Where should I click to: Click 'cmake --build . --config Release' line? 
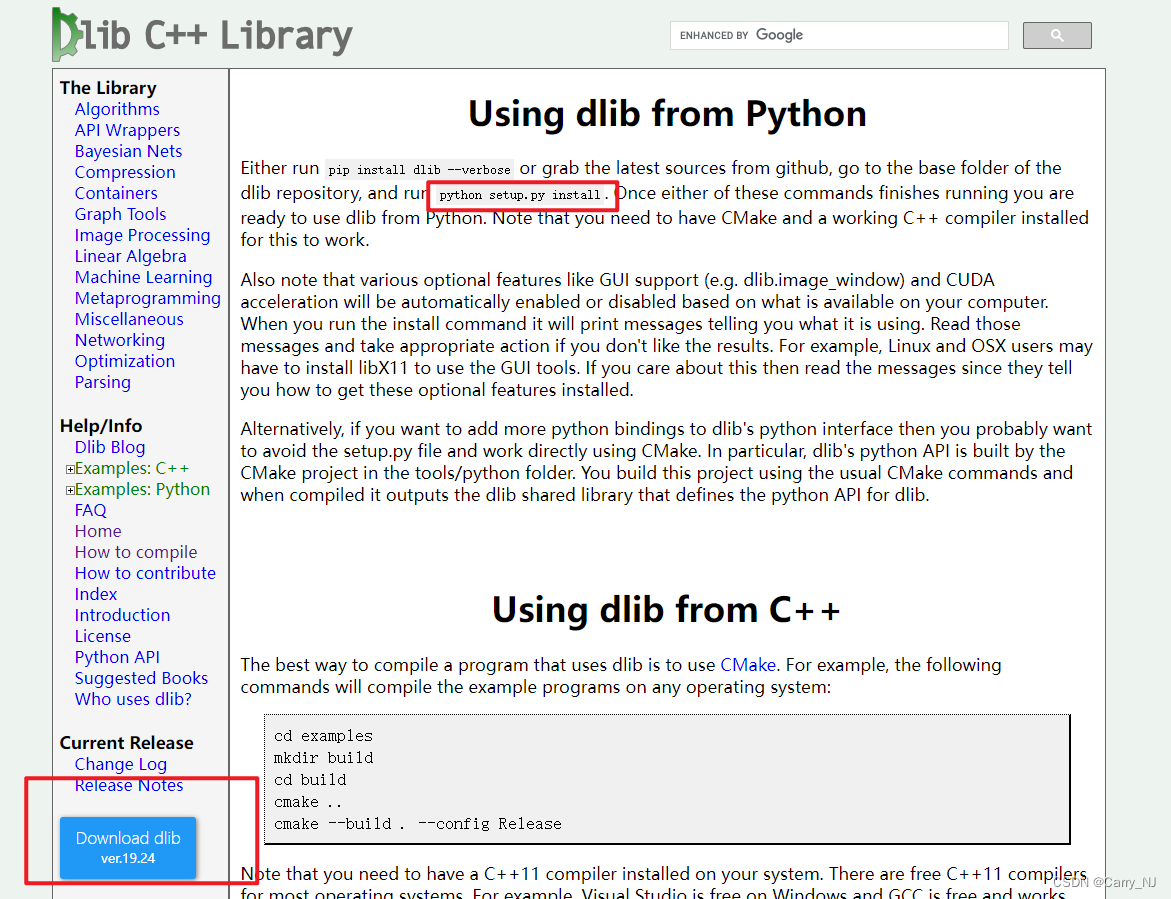[x=417, y=824]
